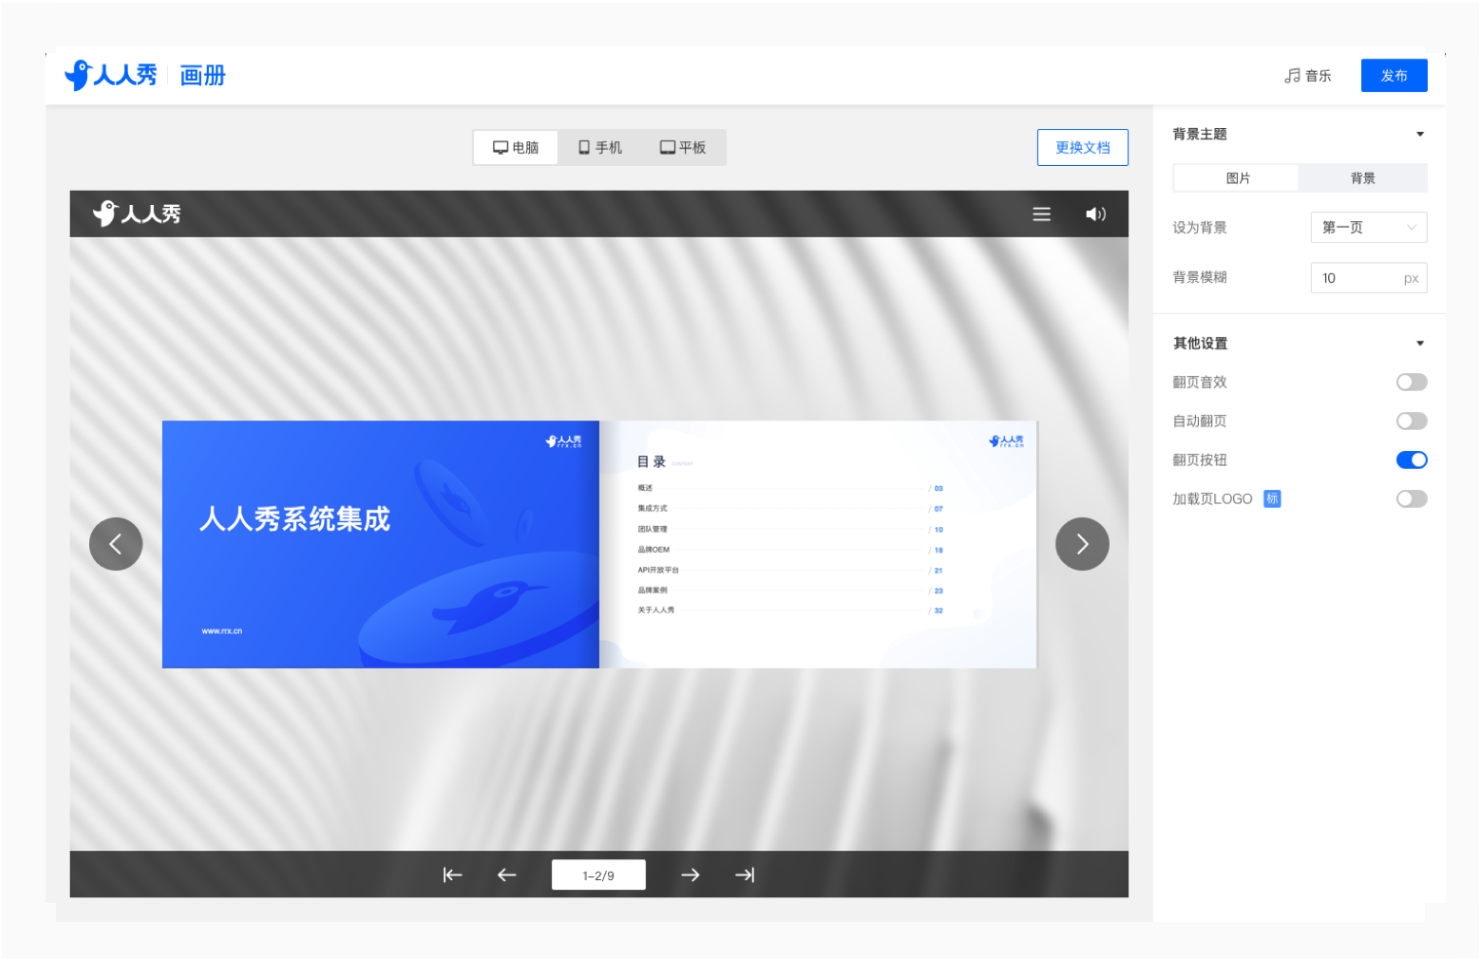Open the 音乐 music settings

click(1308, 76)
